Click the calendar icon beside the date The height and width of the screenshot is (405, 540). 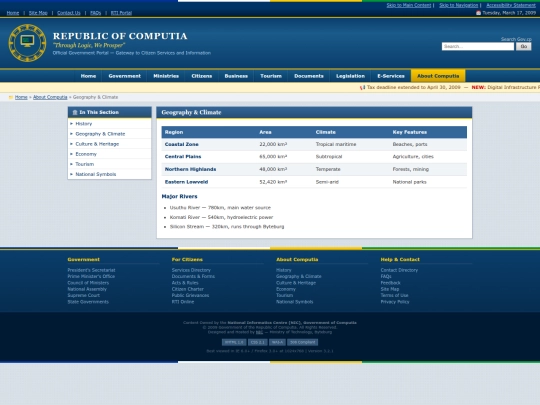pyautogui.click(x=478, y=13)
